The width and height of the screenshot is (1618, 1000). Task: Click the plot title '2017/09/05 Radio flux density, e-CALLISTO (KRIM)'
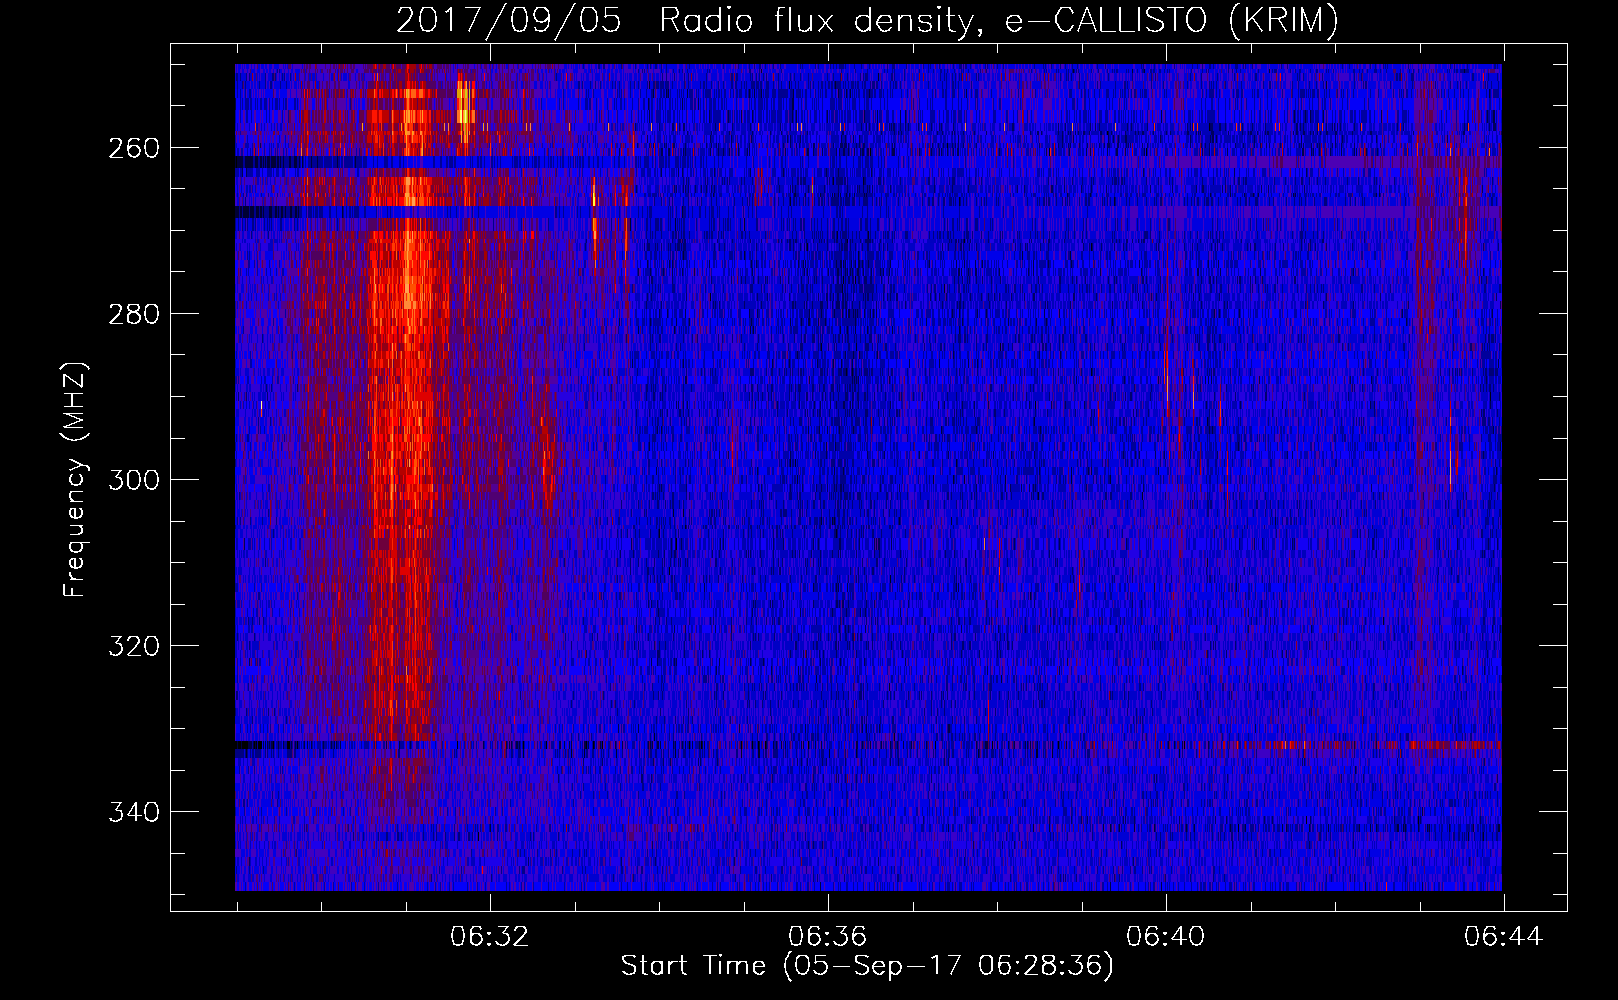[x=867, y=20]
